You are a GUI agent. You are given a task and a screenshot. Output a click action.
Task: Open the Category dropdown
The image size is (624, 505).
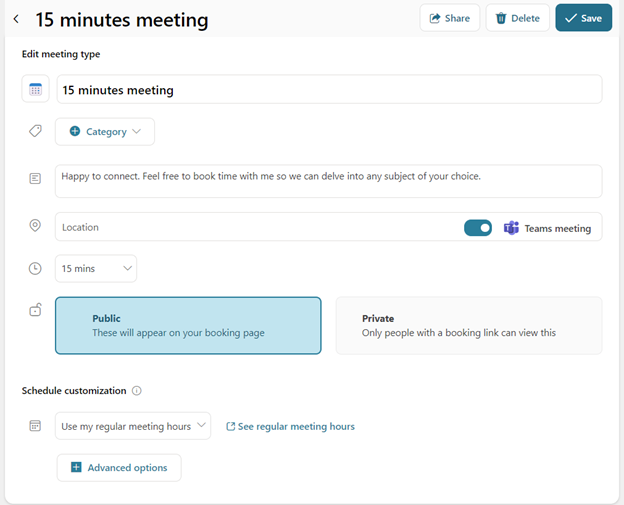click(105, 132)
